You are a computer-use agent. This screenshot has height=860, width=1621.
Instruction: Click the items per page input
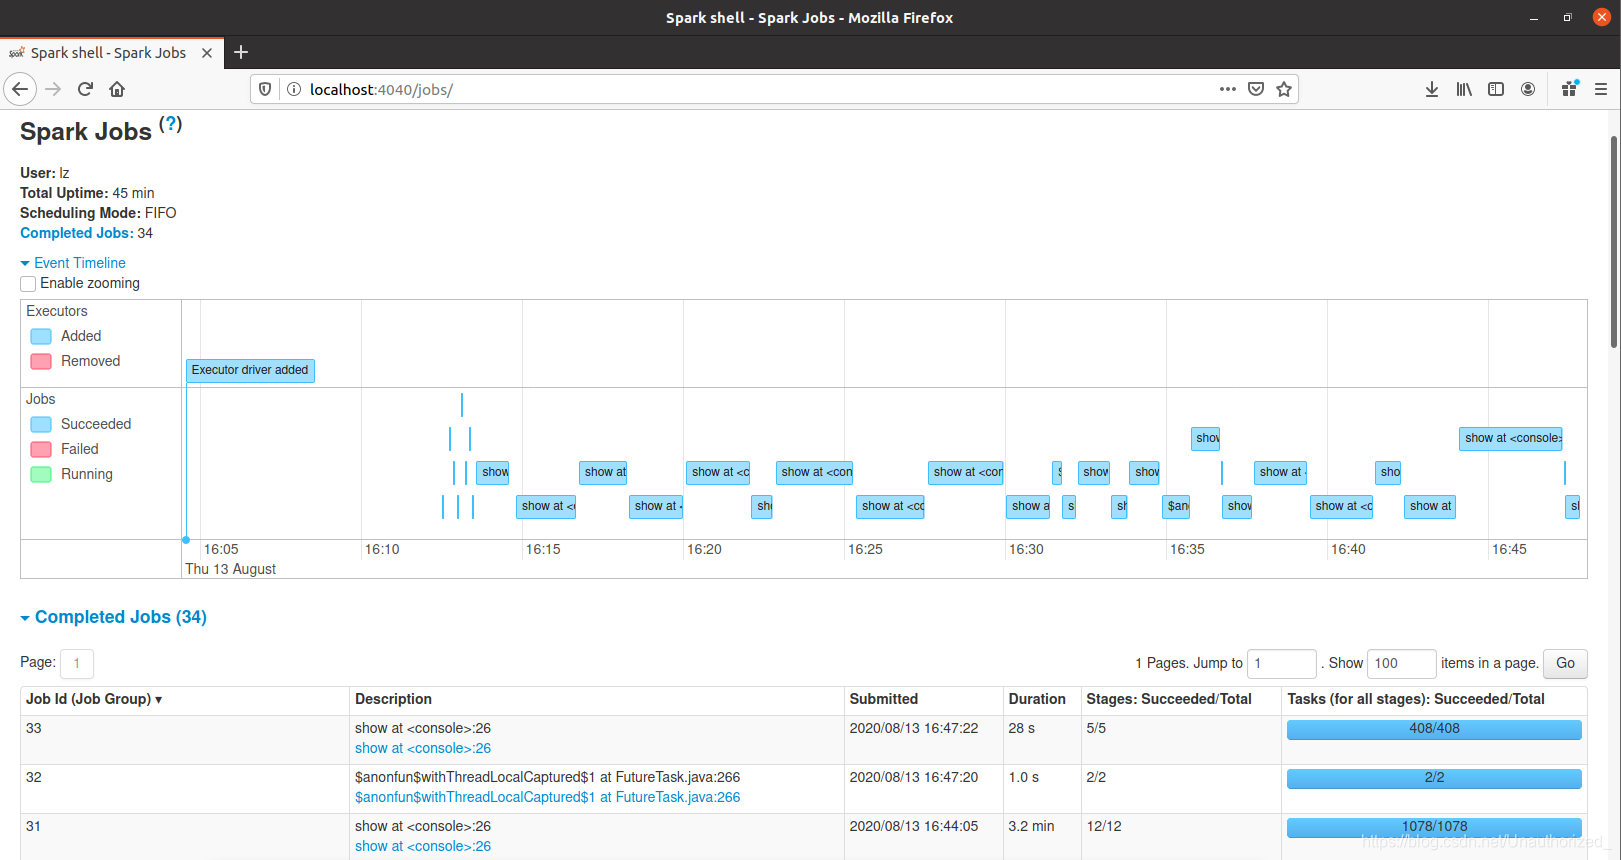1401,663
